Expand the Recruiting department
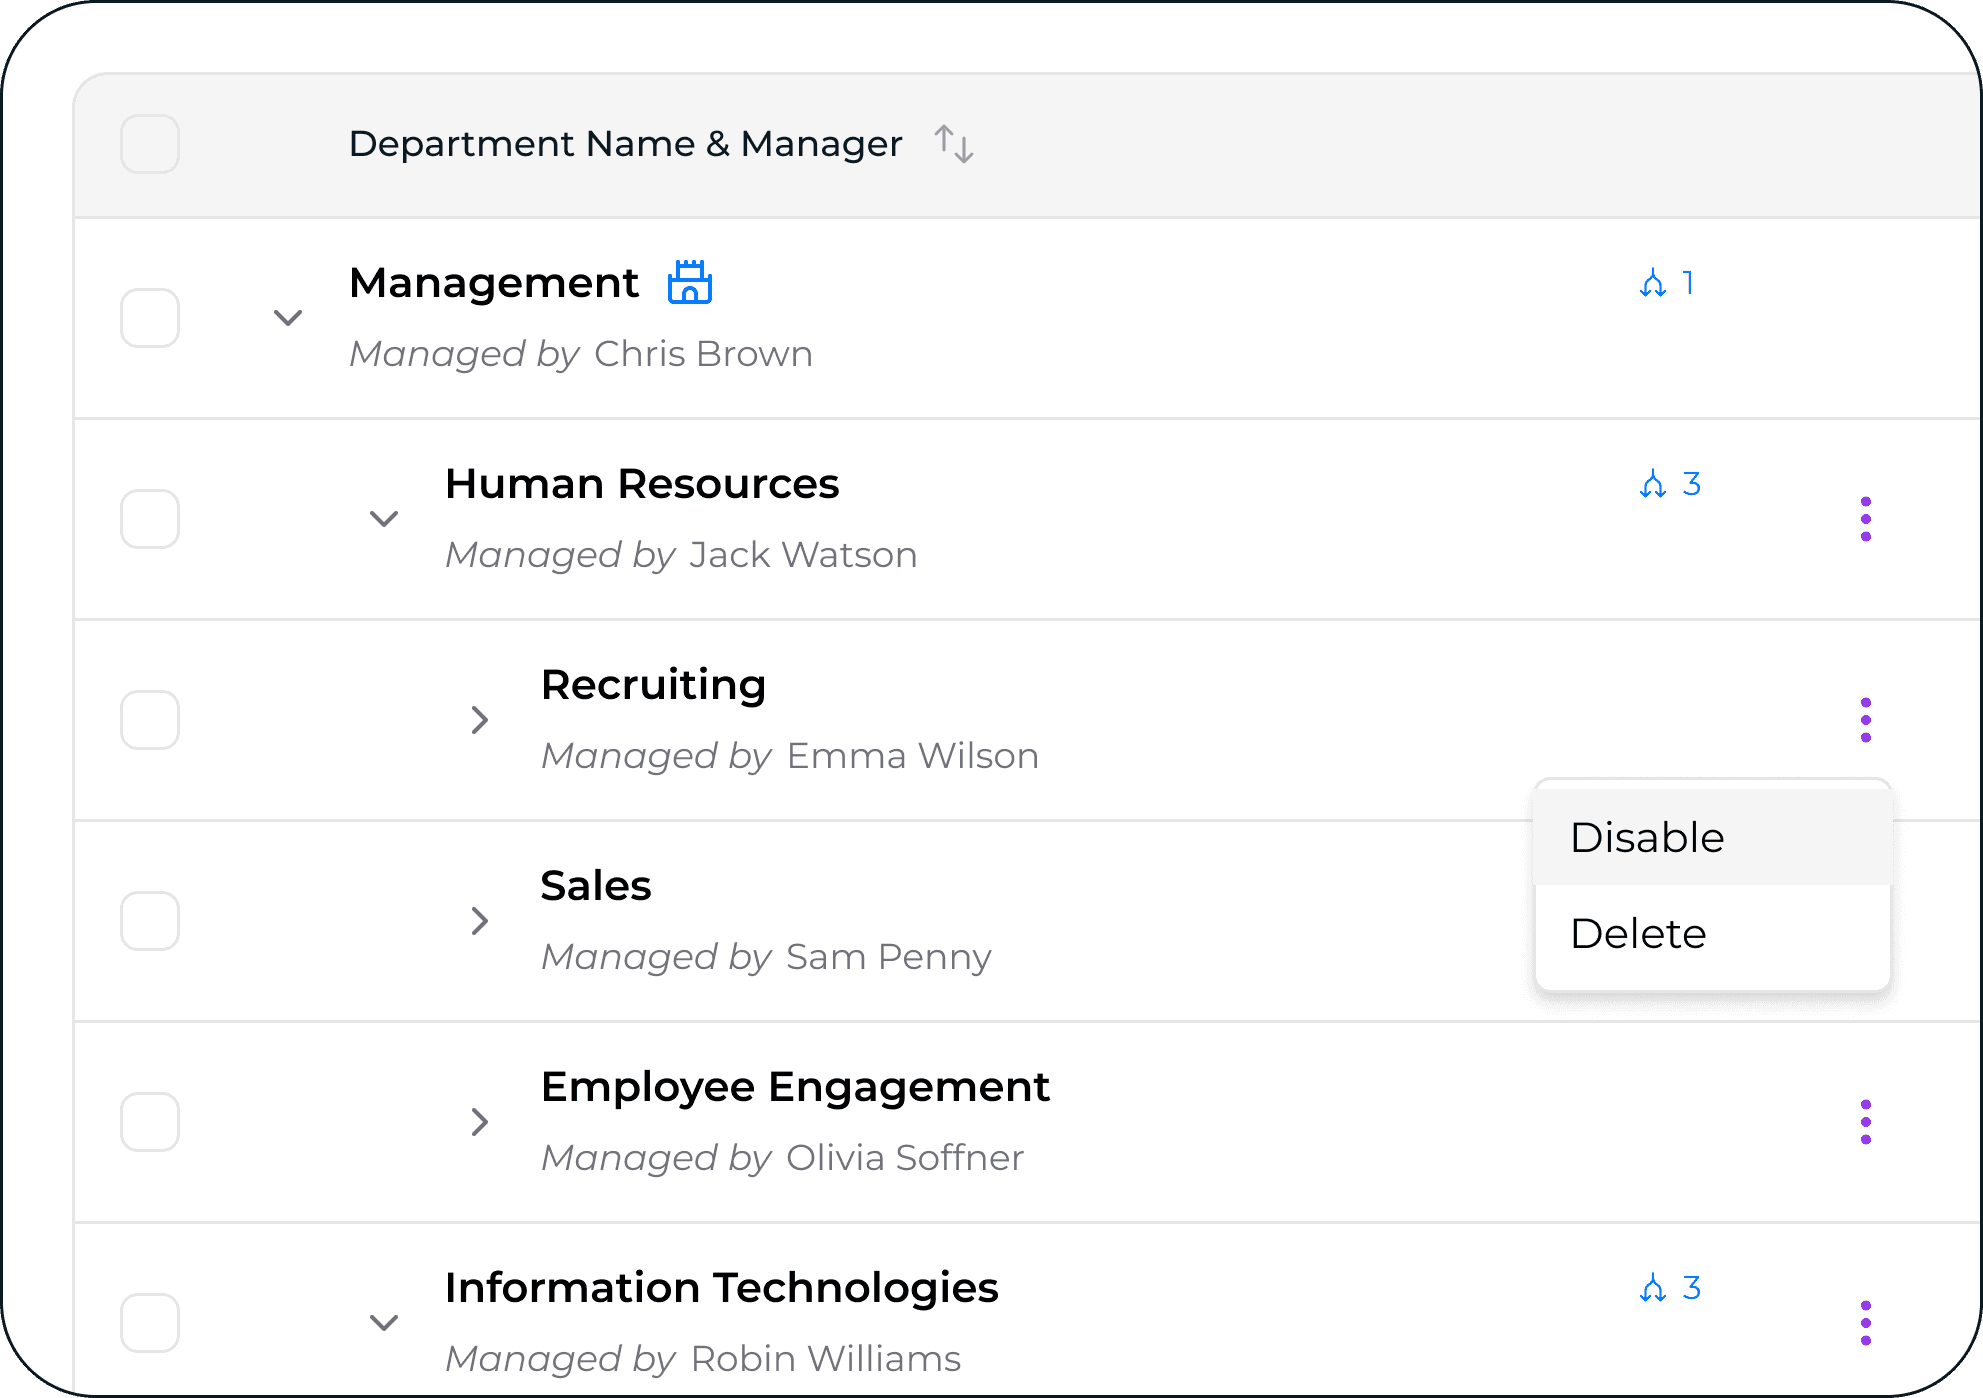The image size is (1983, 1398). click(480, 720)
